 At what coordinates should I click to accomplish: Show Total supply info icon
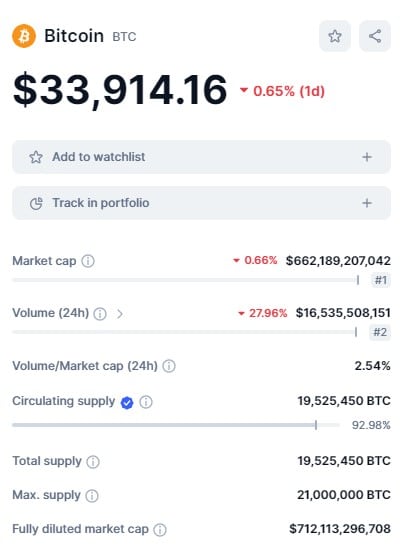[93, 461]
